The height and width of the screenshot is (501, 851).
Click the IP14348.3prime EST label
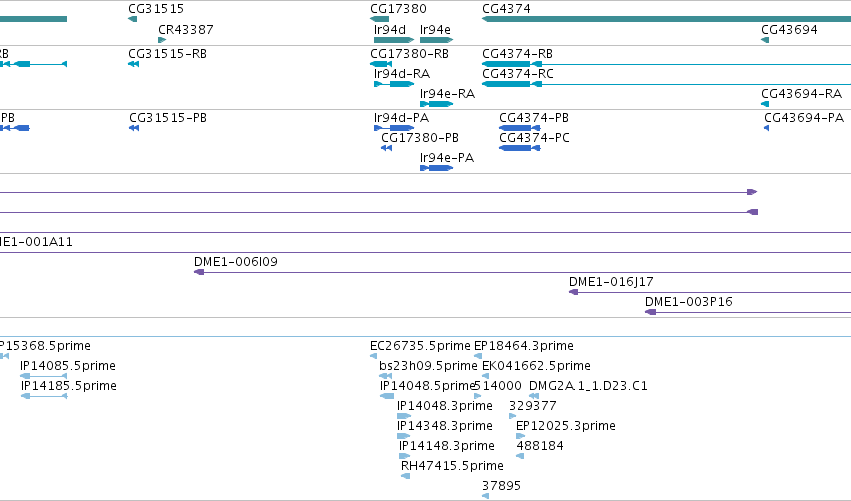coord(444,426)
